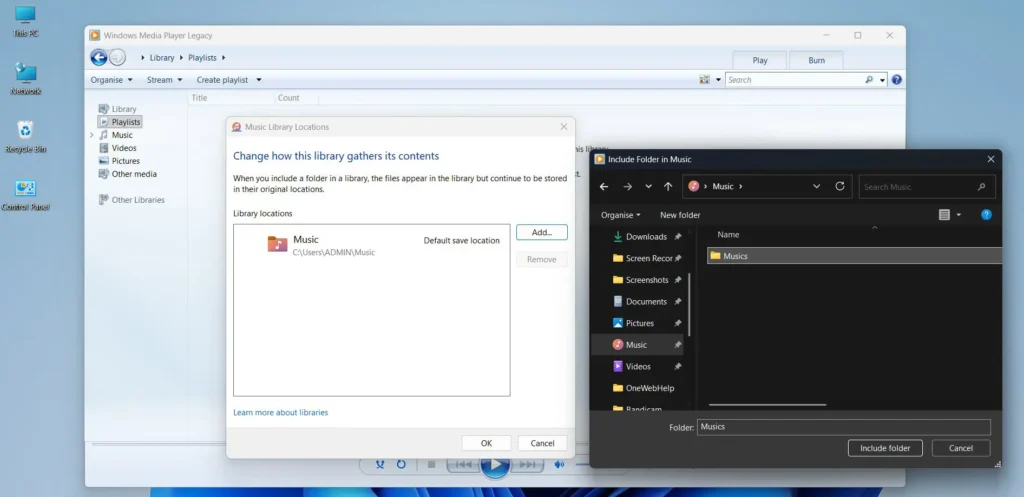Toggle repeat in the playback bar
This screenshot has width=1024, height=497.
(x=401, y=464)
